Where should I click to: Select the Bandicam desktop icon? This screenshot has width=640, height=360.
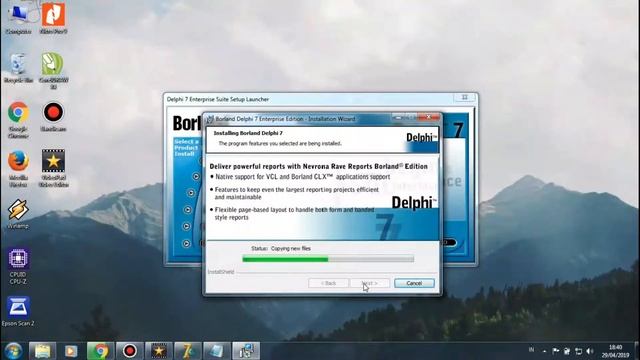53,117
